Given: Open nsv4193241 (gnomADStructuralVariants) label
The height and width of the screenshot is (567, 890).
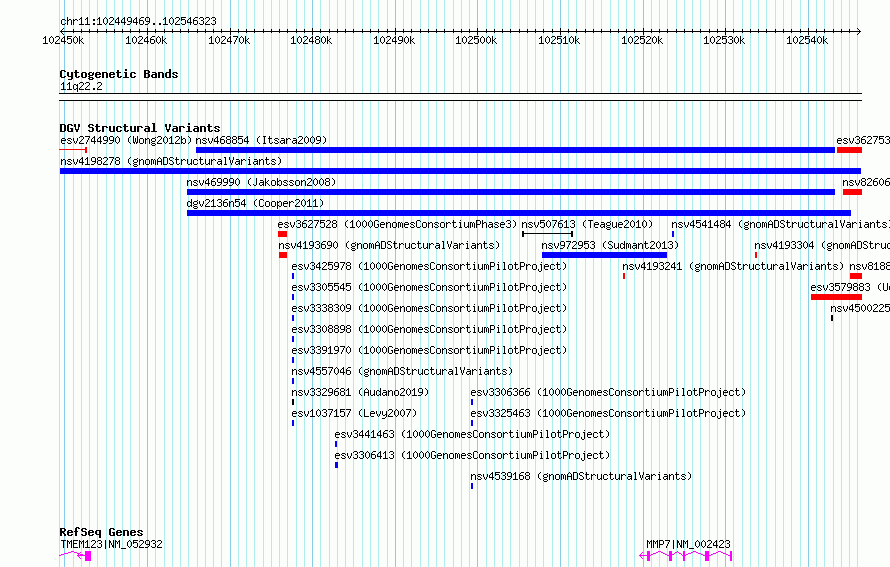Looking at the screenshot, I should pyautogui.click(x=733, y=266).
